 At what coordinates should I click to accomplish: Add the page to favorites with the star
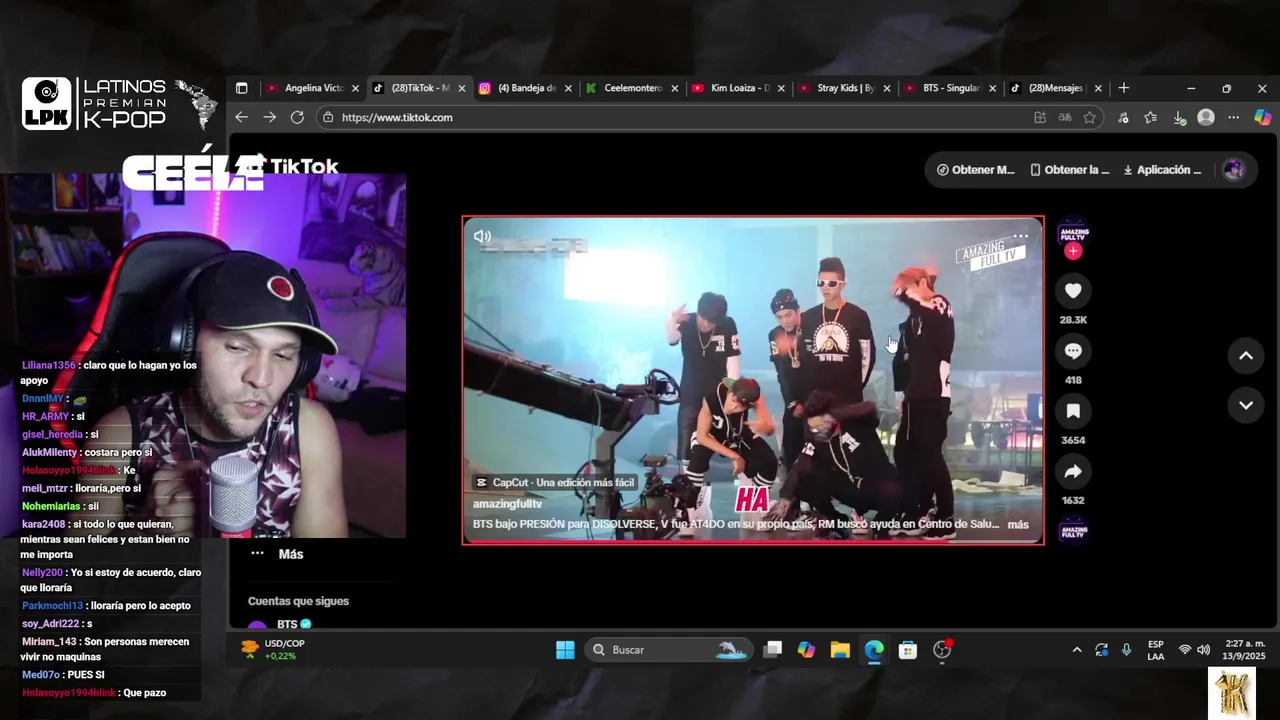tap(1090, 117)
